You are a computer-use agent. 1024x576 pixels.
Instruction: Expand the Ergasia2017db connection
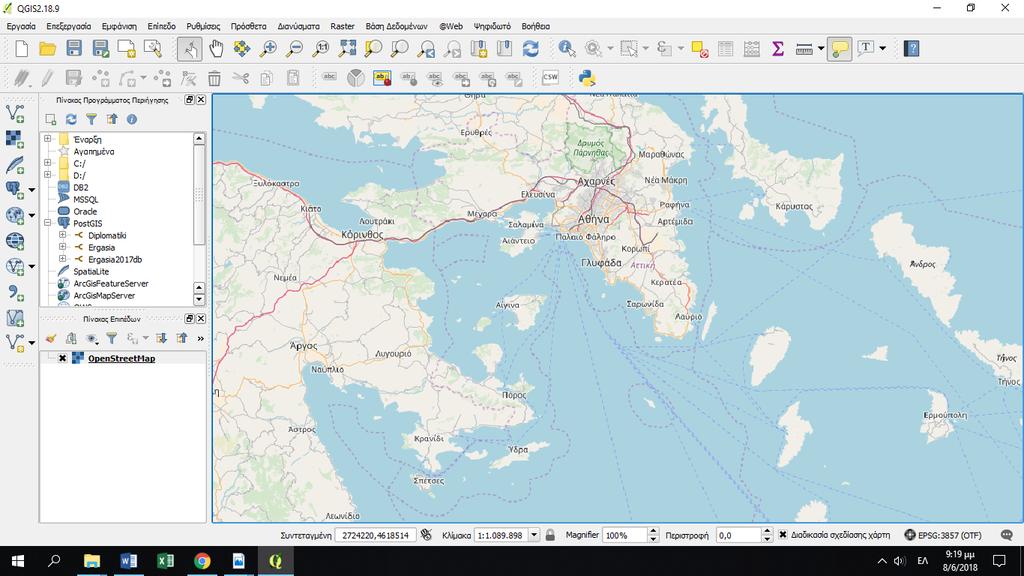[x=62, y=259]
